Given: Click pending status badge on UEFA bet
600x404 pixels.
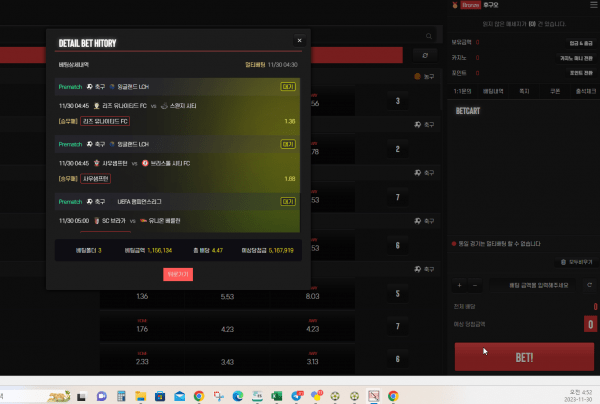Looking at the screenshot, I should tap(288, 202).
